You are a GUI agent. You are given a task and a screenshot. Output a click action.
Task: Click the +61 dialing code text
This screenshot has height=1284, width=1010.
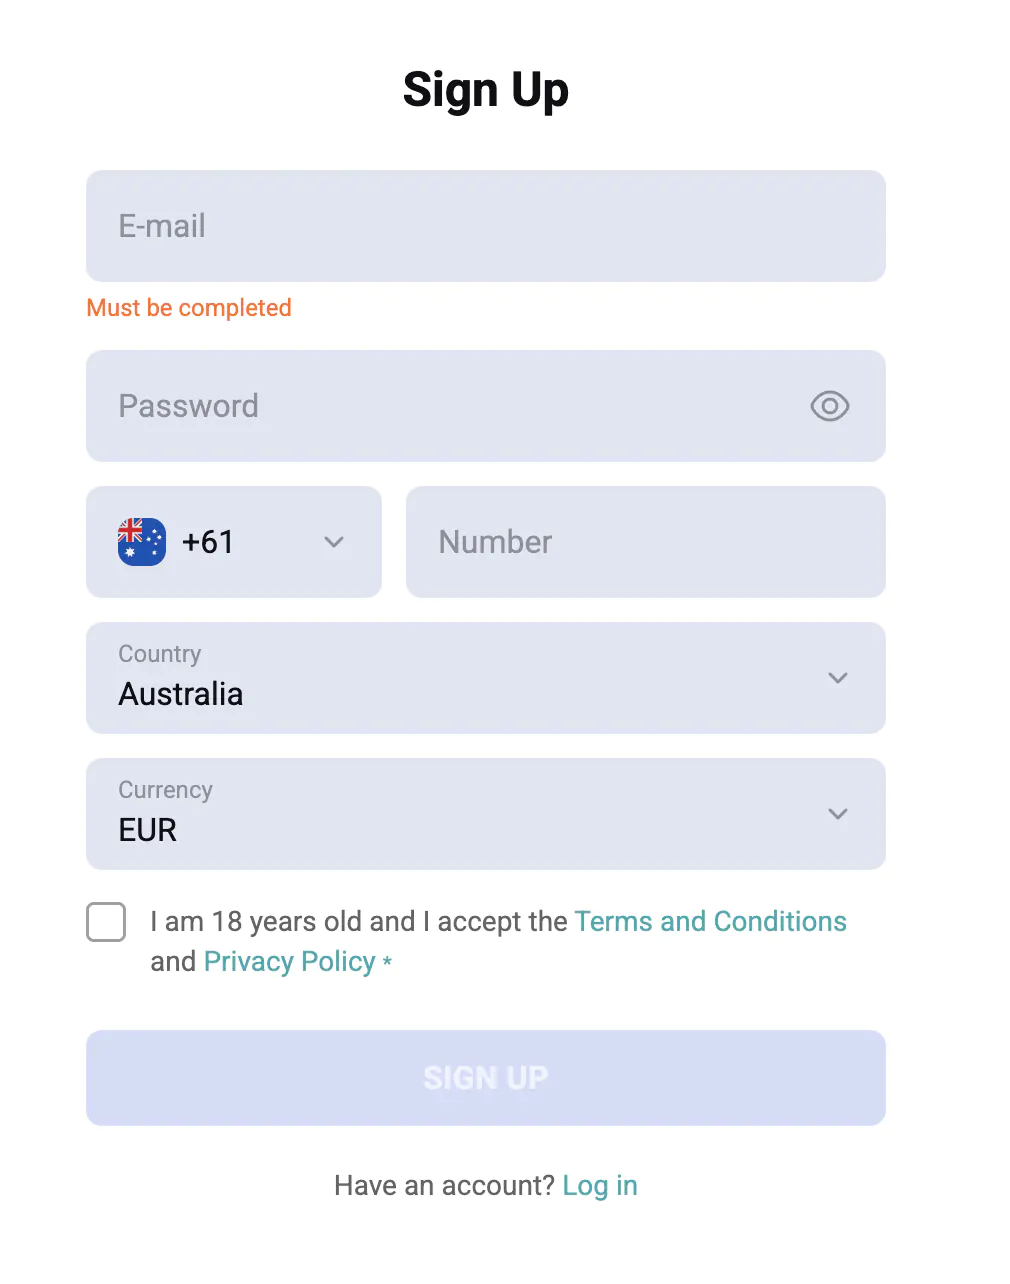(208, 542)
